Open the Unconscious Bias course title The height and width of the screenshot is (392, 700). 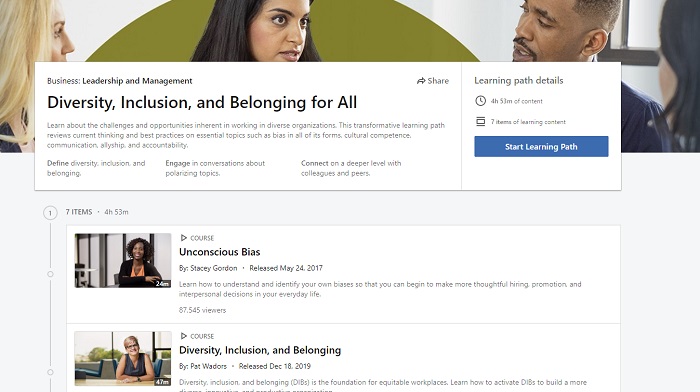coord(220,252)
